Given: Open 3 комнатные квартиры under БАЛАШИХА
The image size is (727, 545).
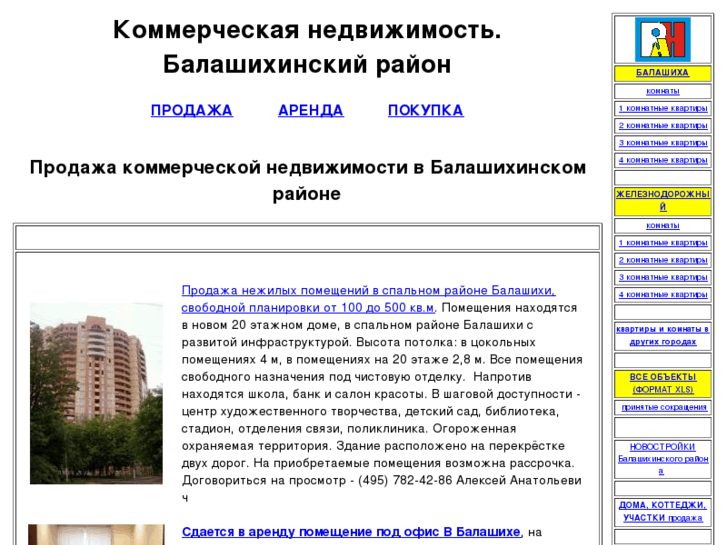Looking at the screenshot, I should pyautogui.click(x=663, y=143).
